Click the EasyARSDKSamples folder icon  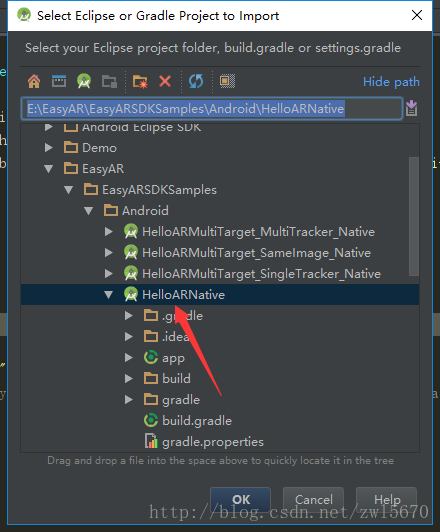(91, 189)
